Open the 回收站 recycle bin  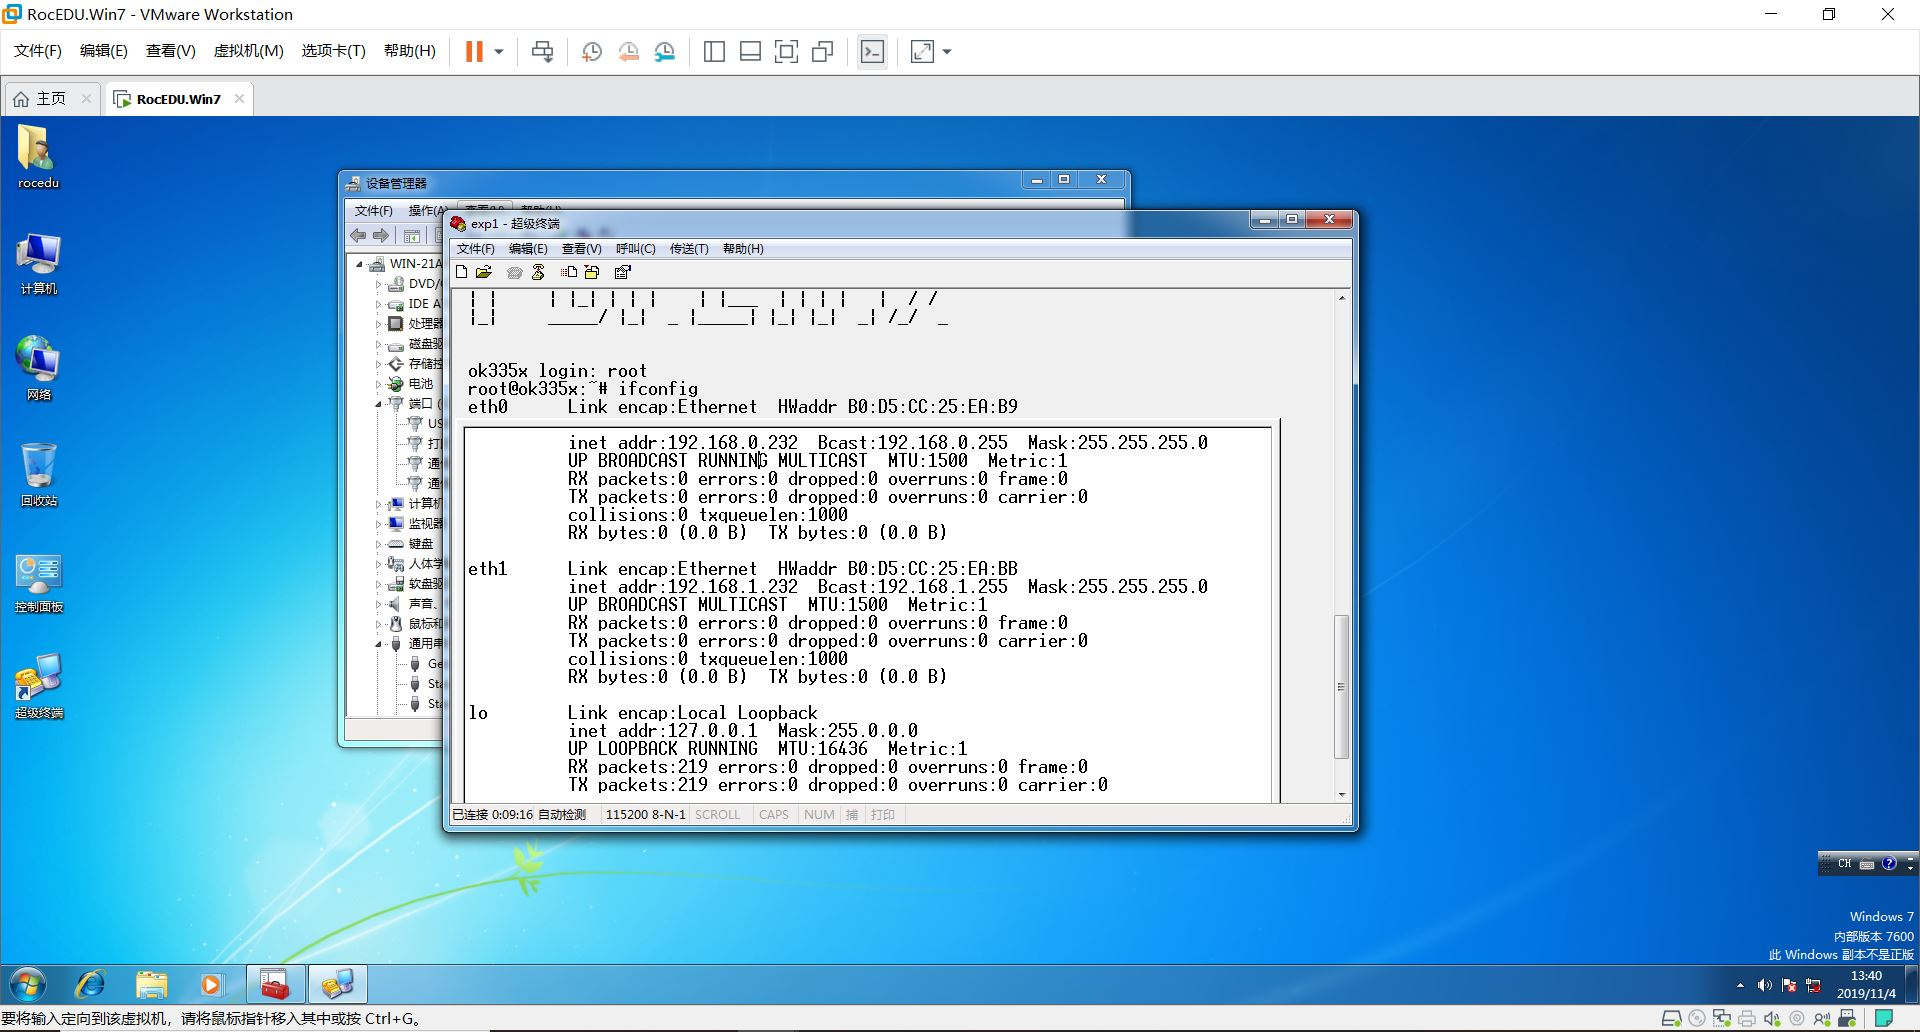38,475
